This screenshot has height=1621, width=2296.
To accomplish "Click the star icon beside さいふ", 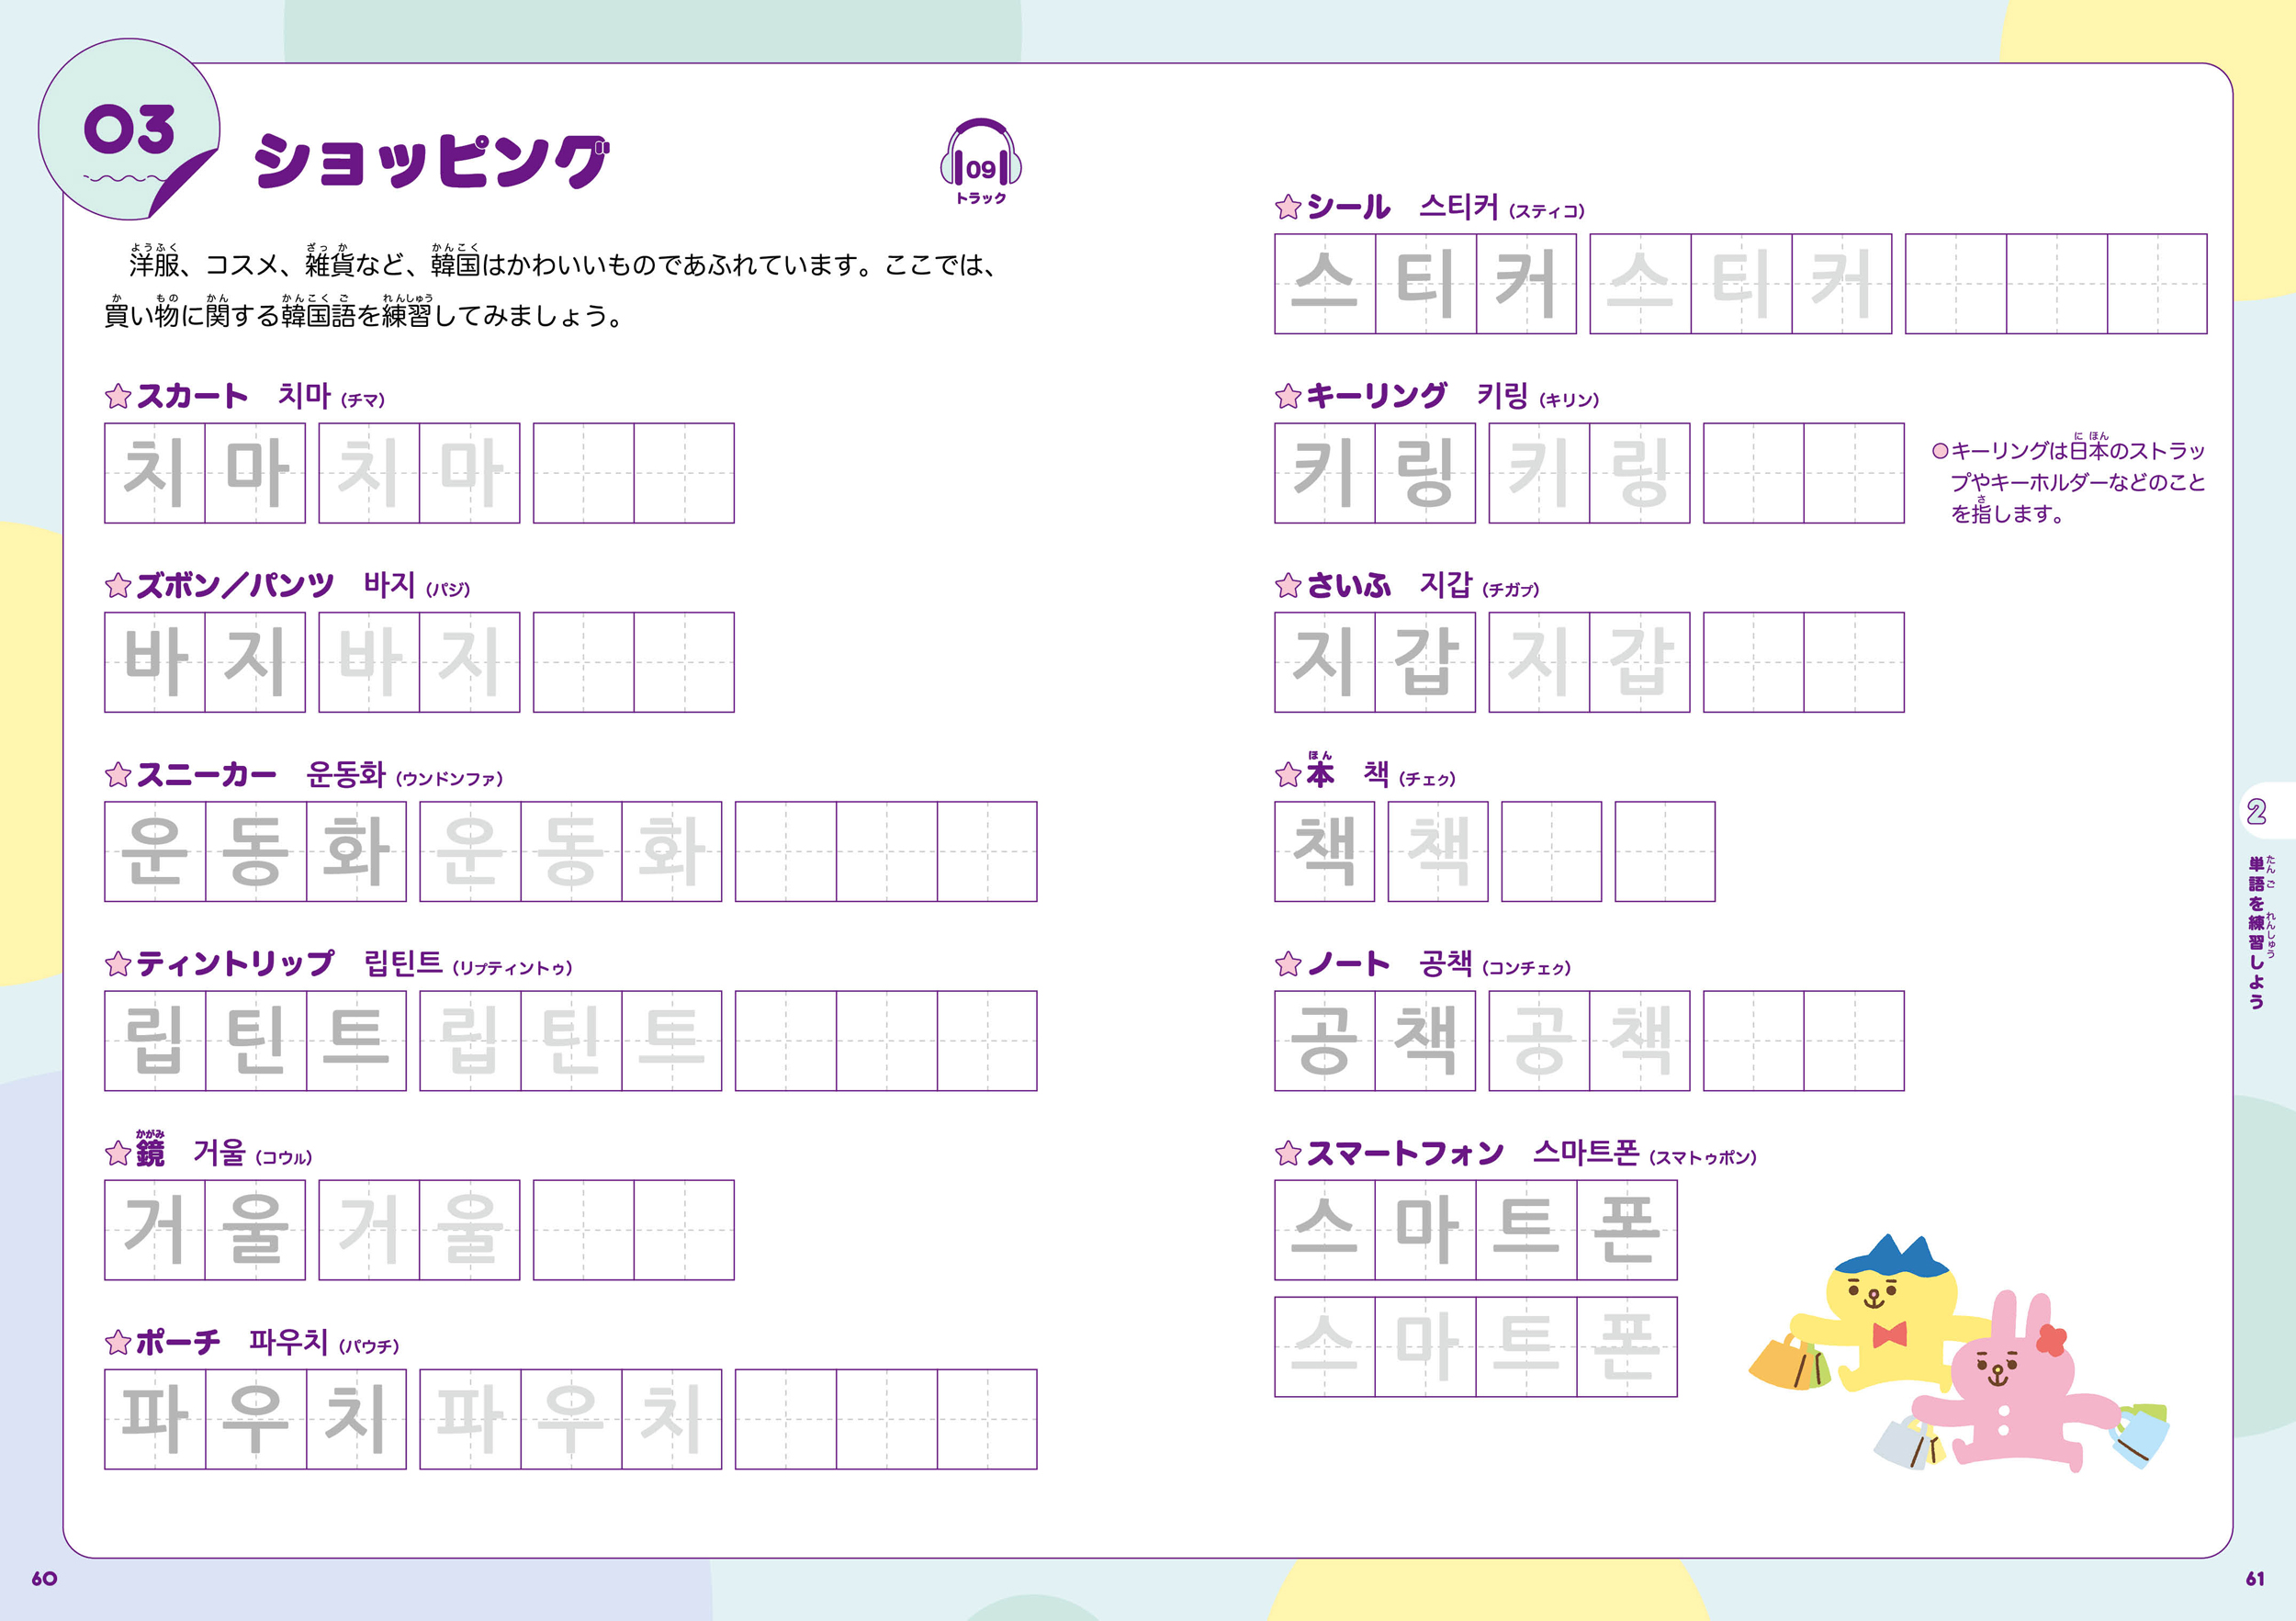I will 1288,586.
